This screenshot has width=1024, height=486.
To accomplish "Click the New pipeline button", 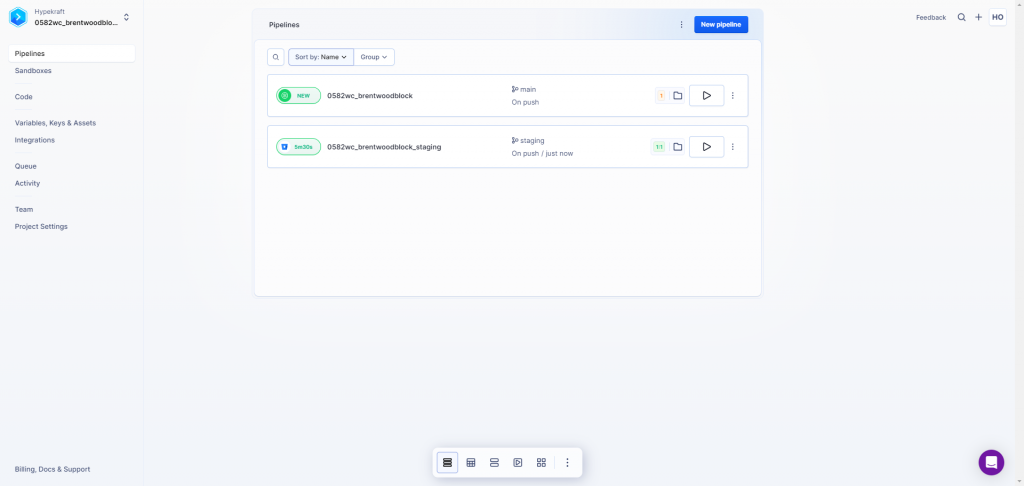I will 720,24.
